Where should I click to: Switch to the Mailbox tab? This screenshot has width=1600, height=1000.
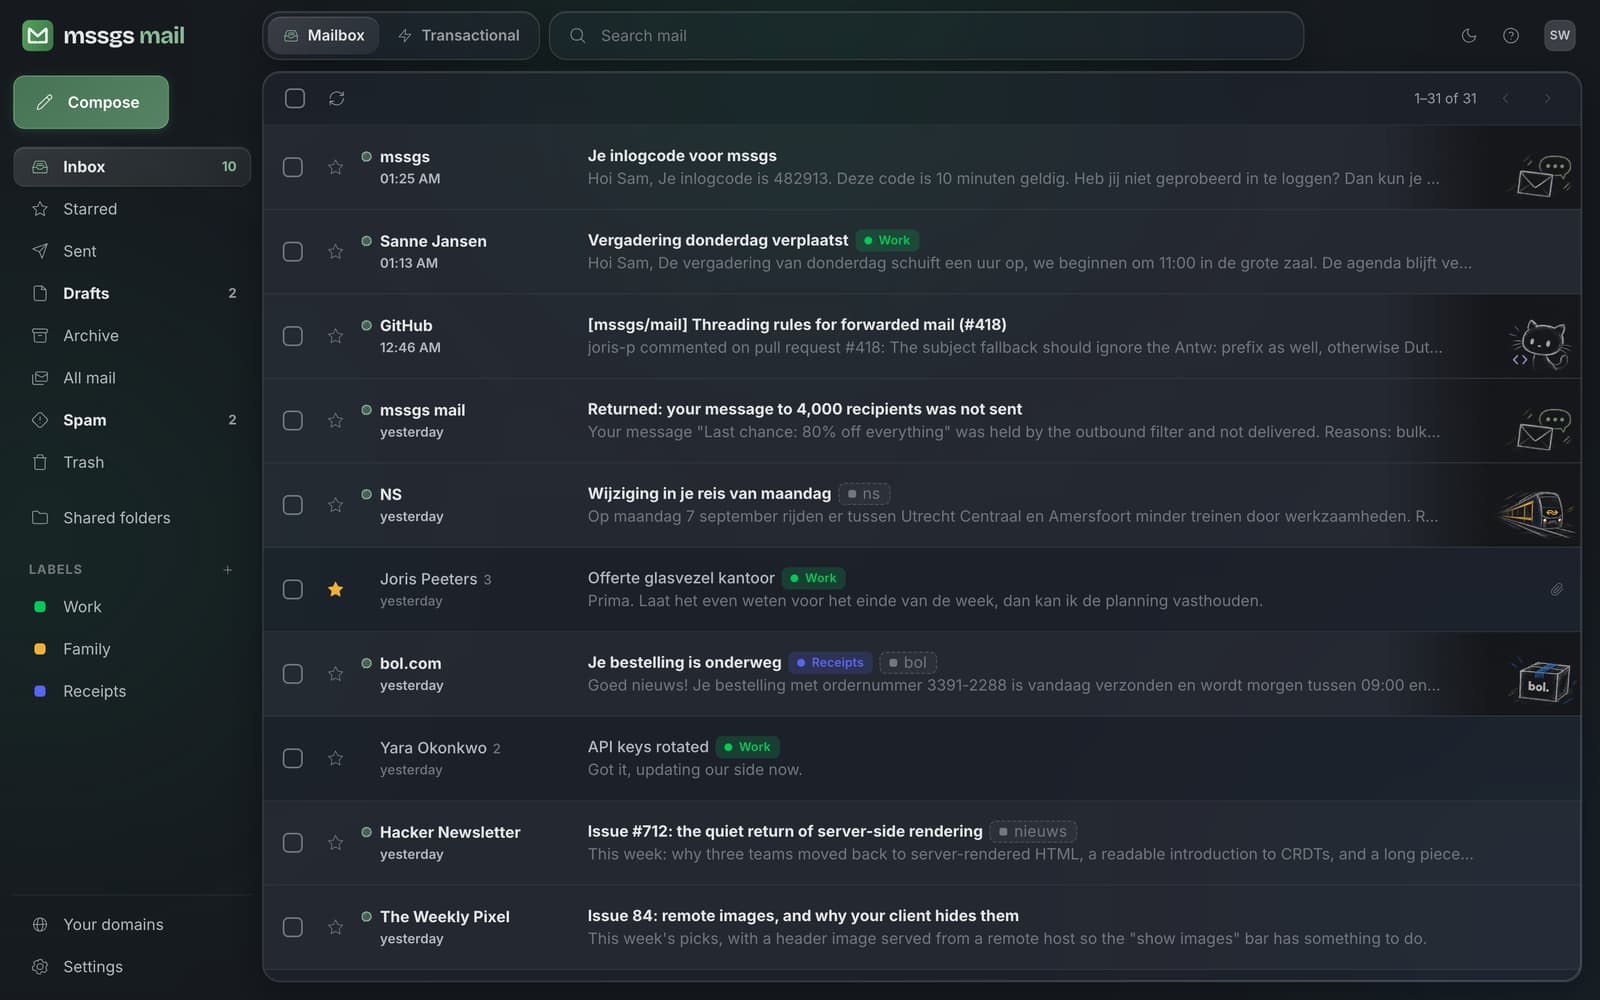(x=323, y=36)
